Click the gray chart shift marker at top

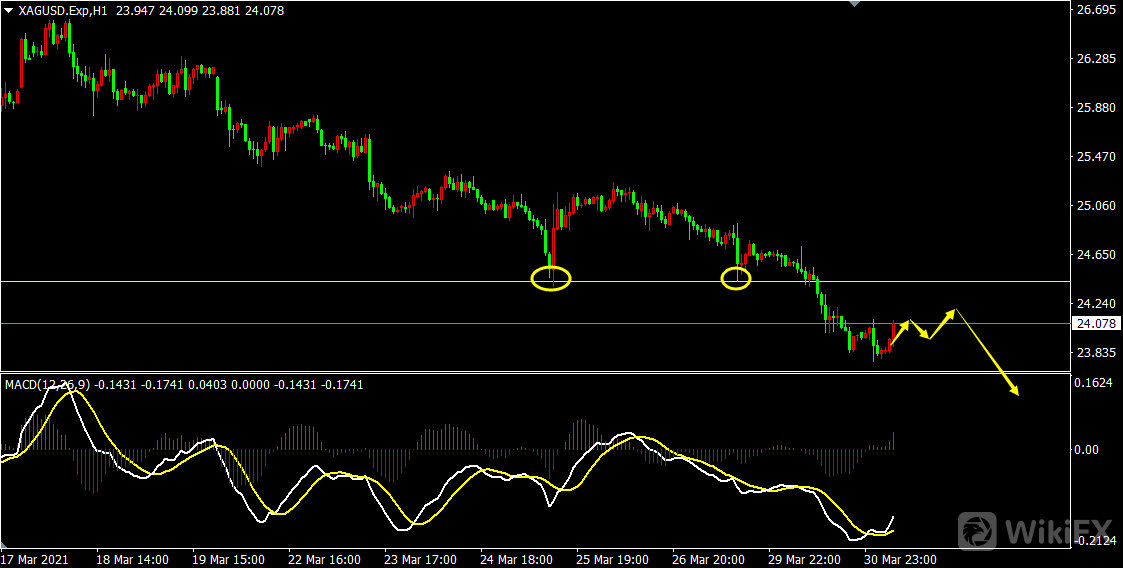[853, 4]
